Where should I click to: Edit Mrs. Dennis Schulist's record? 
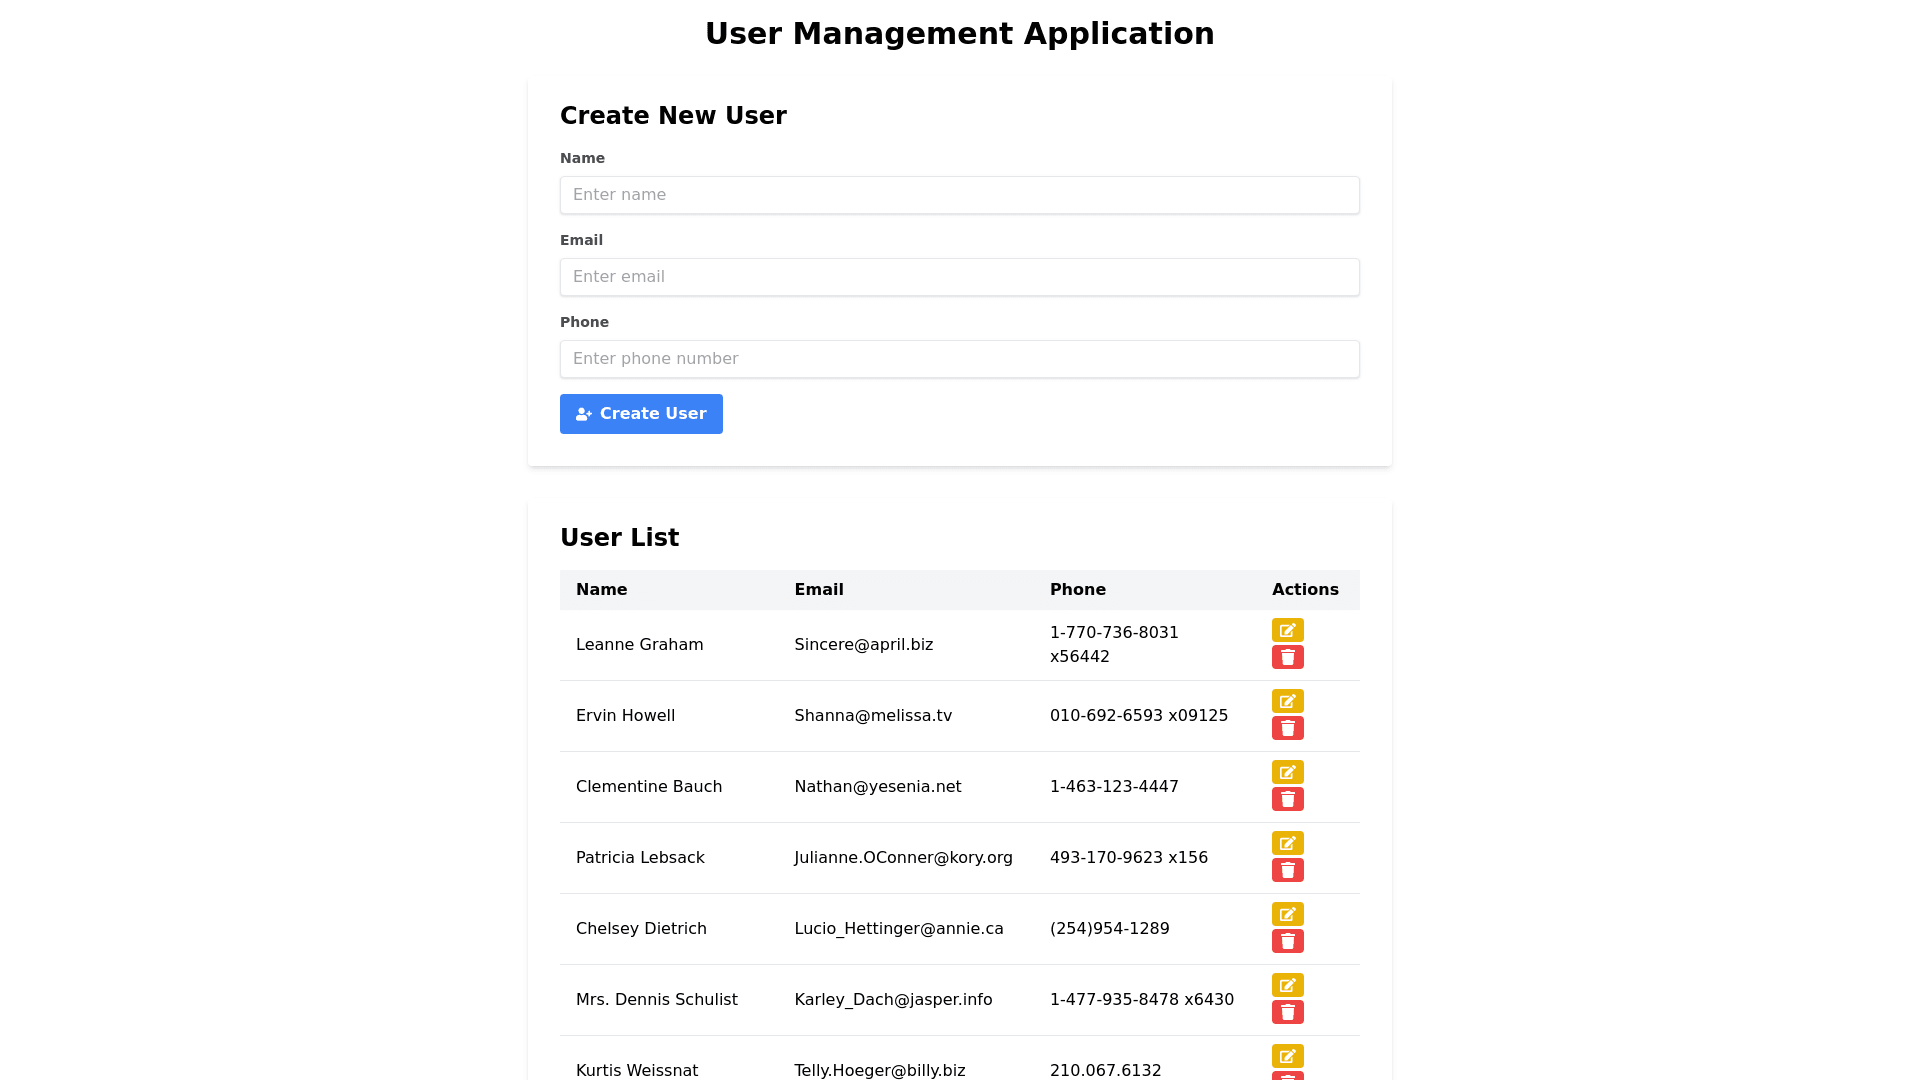(x=1287, y=985)
